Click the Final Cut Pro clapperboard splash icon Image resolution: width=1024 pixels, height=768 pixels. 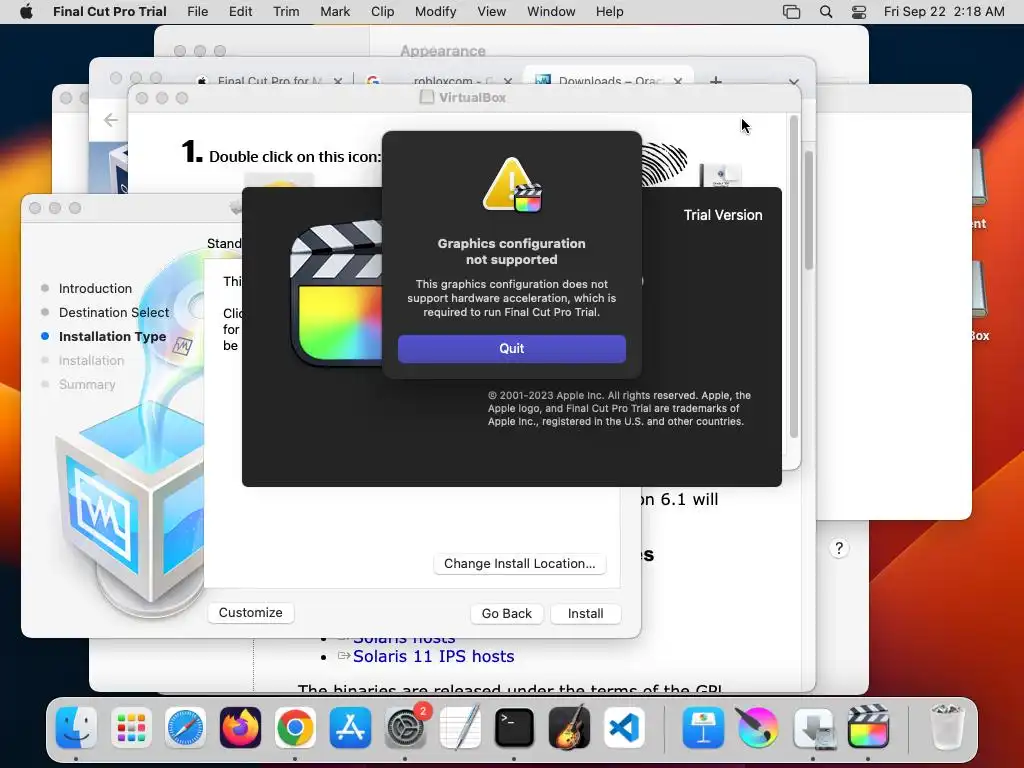[336, 294]
